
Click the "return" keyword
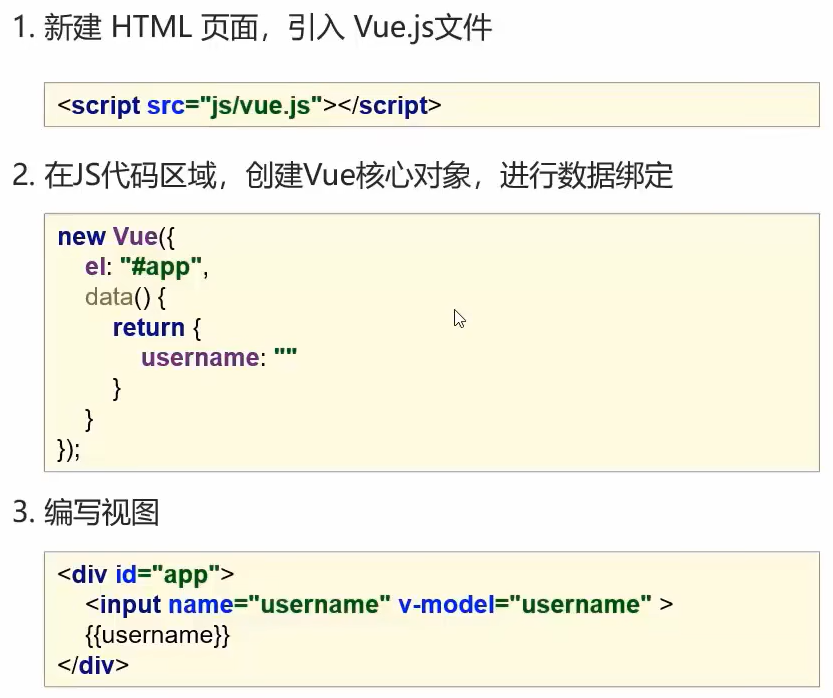[x=148, y=328]
